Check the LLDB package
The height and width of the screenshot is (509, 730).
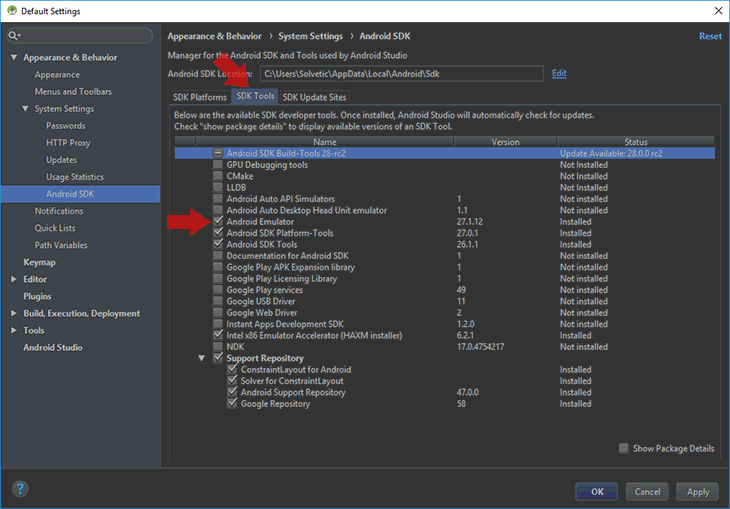pos(218,187)
